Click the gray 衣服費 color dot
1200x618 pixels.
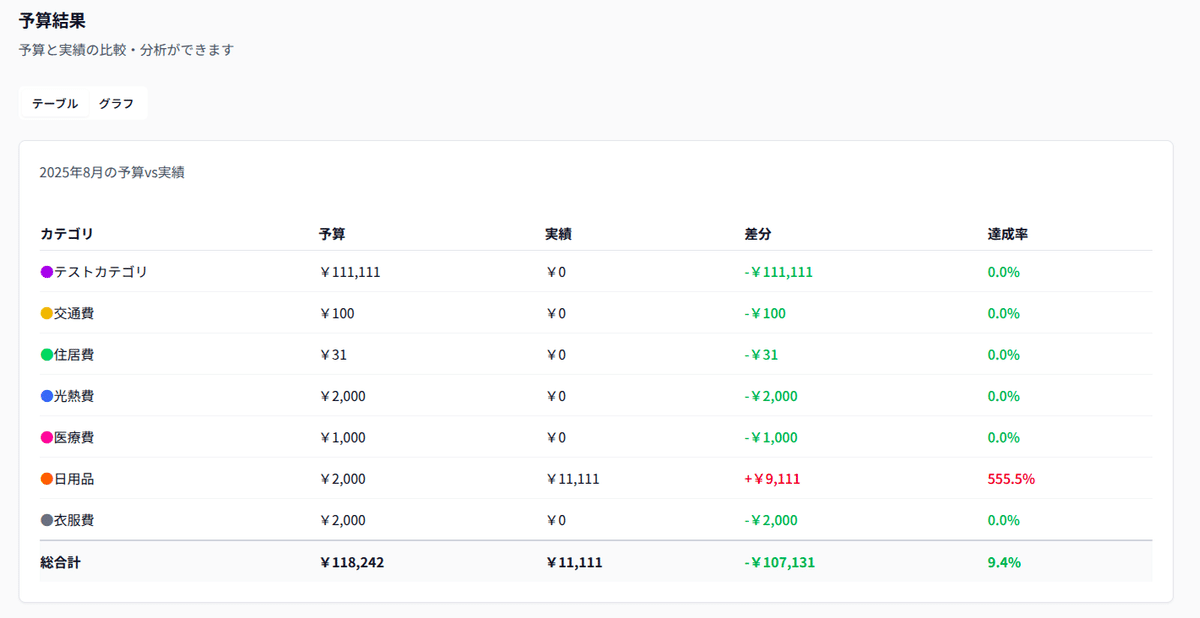(46, 521)
